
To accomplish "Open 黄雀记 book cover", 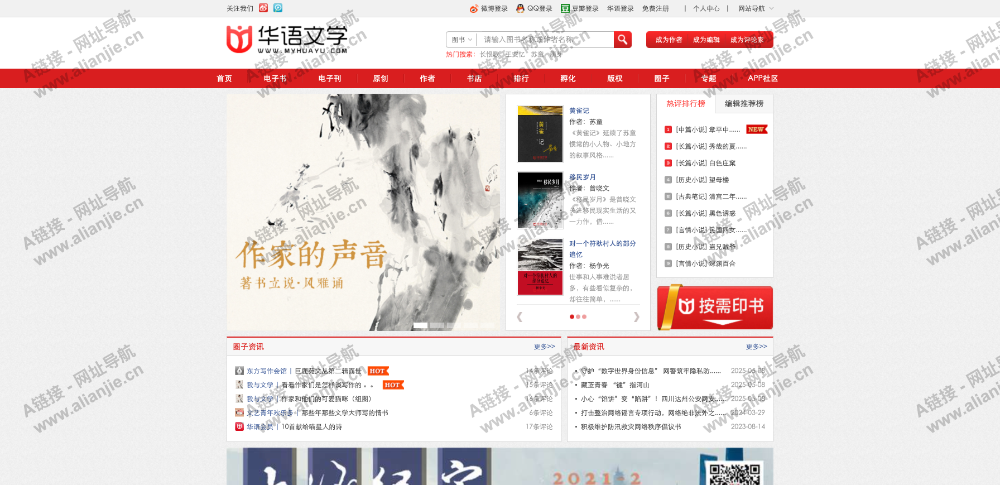I will (540, 133).
